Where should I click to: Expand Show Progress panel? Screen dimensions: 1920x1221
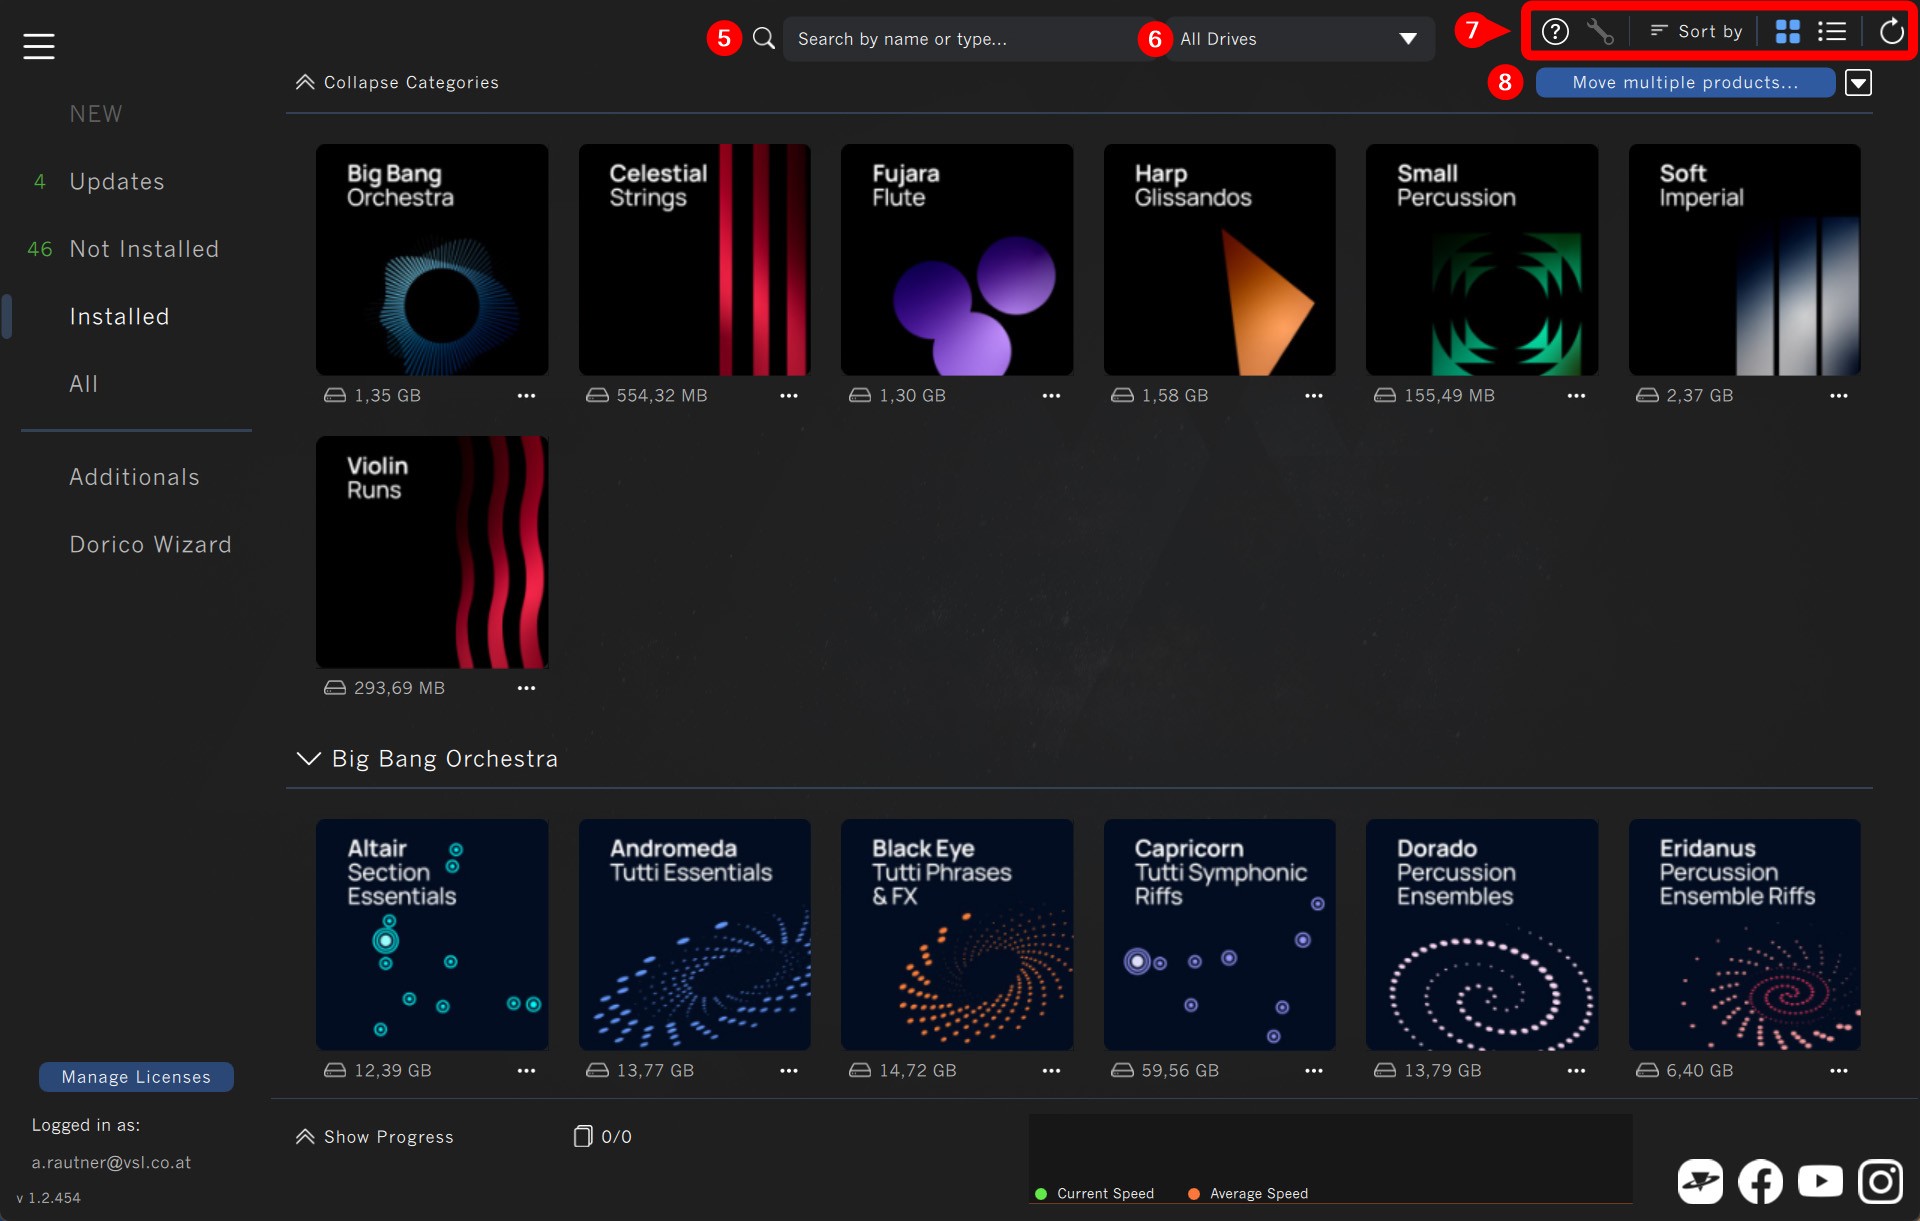click(x=375, y=1137)
